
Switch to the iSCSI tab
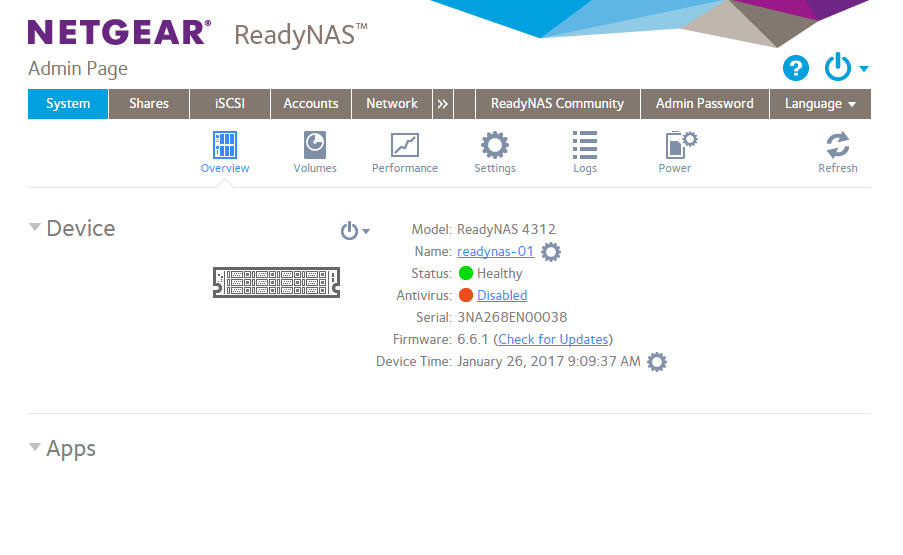pos(230,104)
